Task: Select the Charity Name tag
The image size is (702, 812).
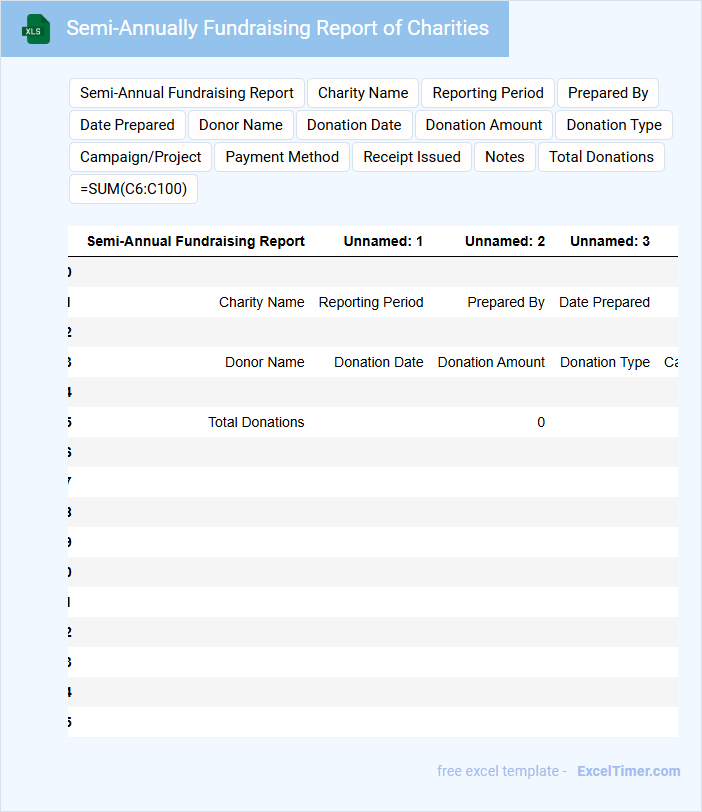Action: (x=363, y=93)
